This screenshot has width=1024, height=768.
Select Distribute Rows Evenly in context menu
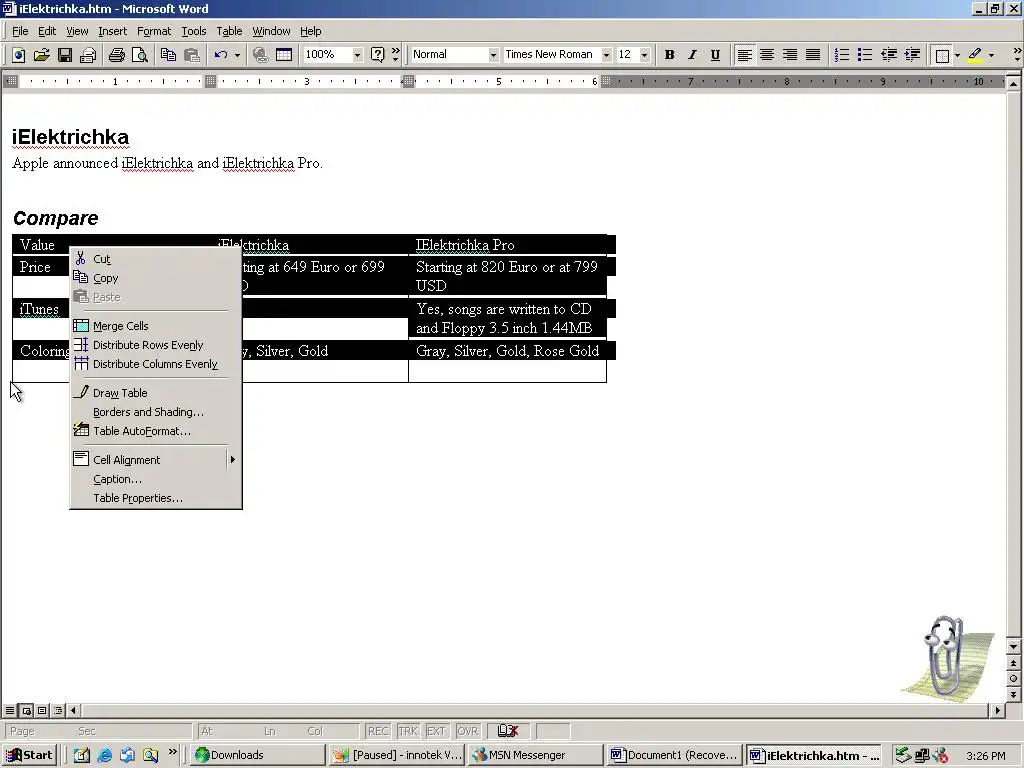click(155, 345)
